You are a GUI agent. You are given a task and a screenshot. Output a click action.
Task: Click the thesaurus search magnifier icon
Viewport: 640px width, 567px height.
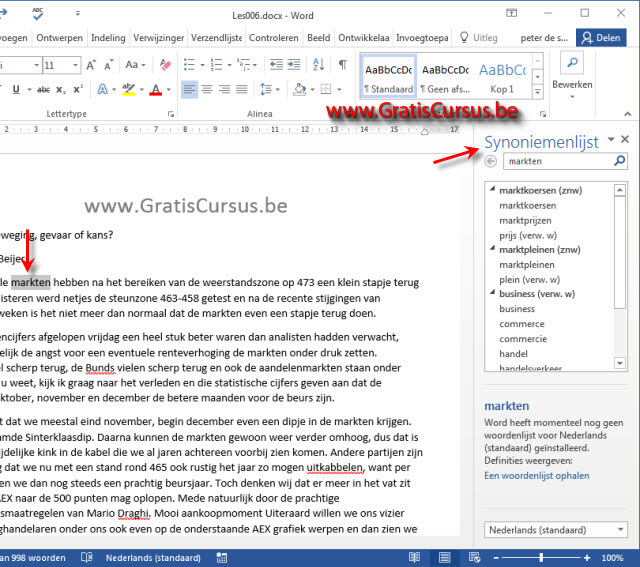tap(620, 161)
